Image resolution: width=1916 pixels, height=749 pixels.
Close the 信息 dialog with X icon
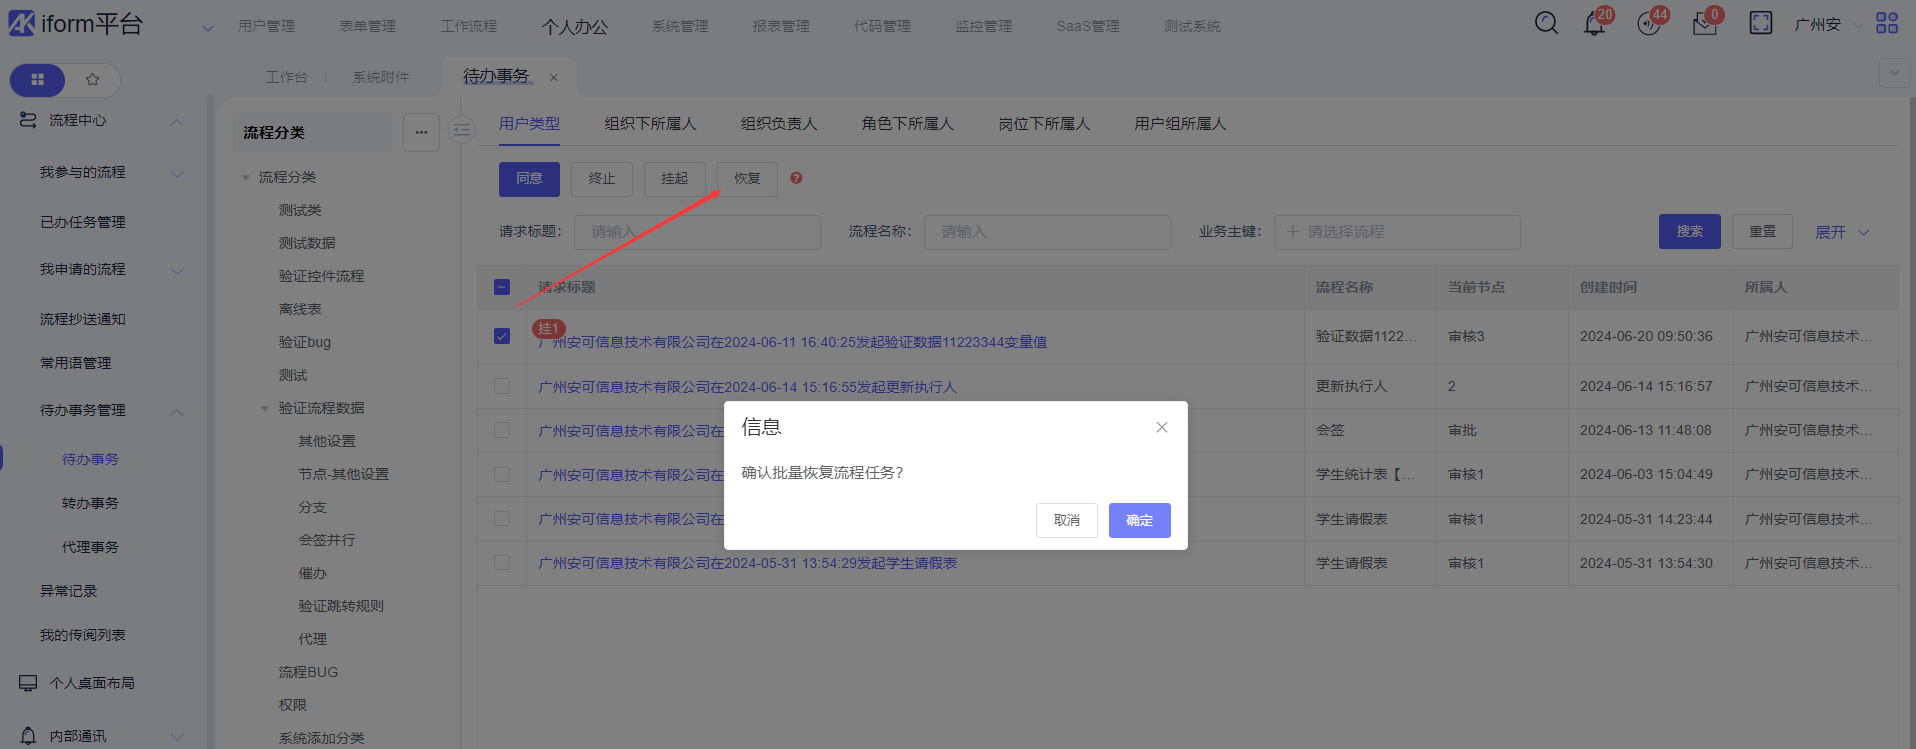click(x=1161, y=428)
